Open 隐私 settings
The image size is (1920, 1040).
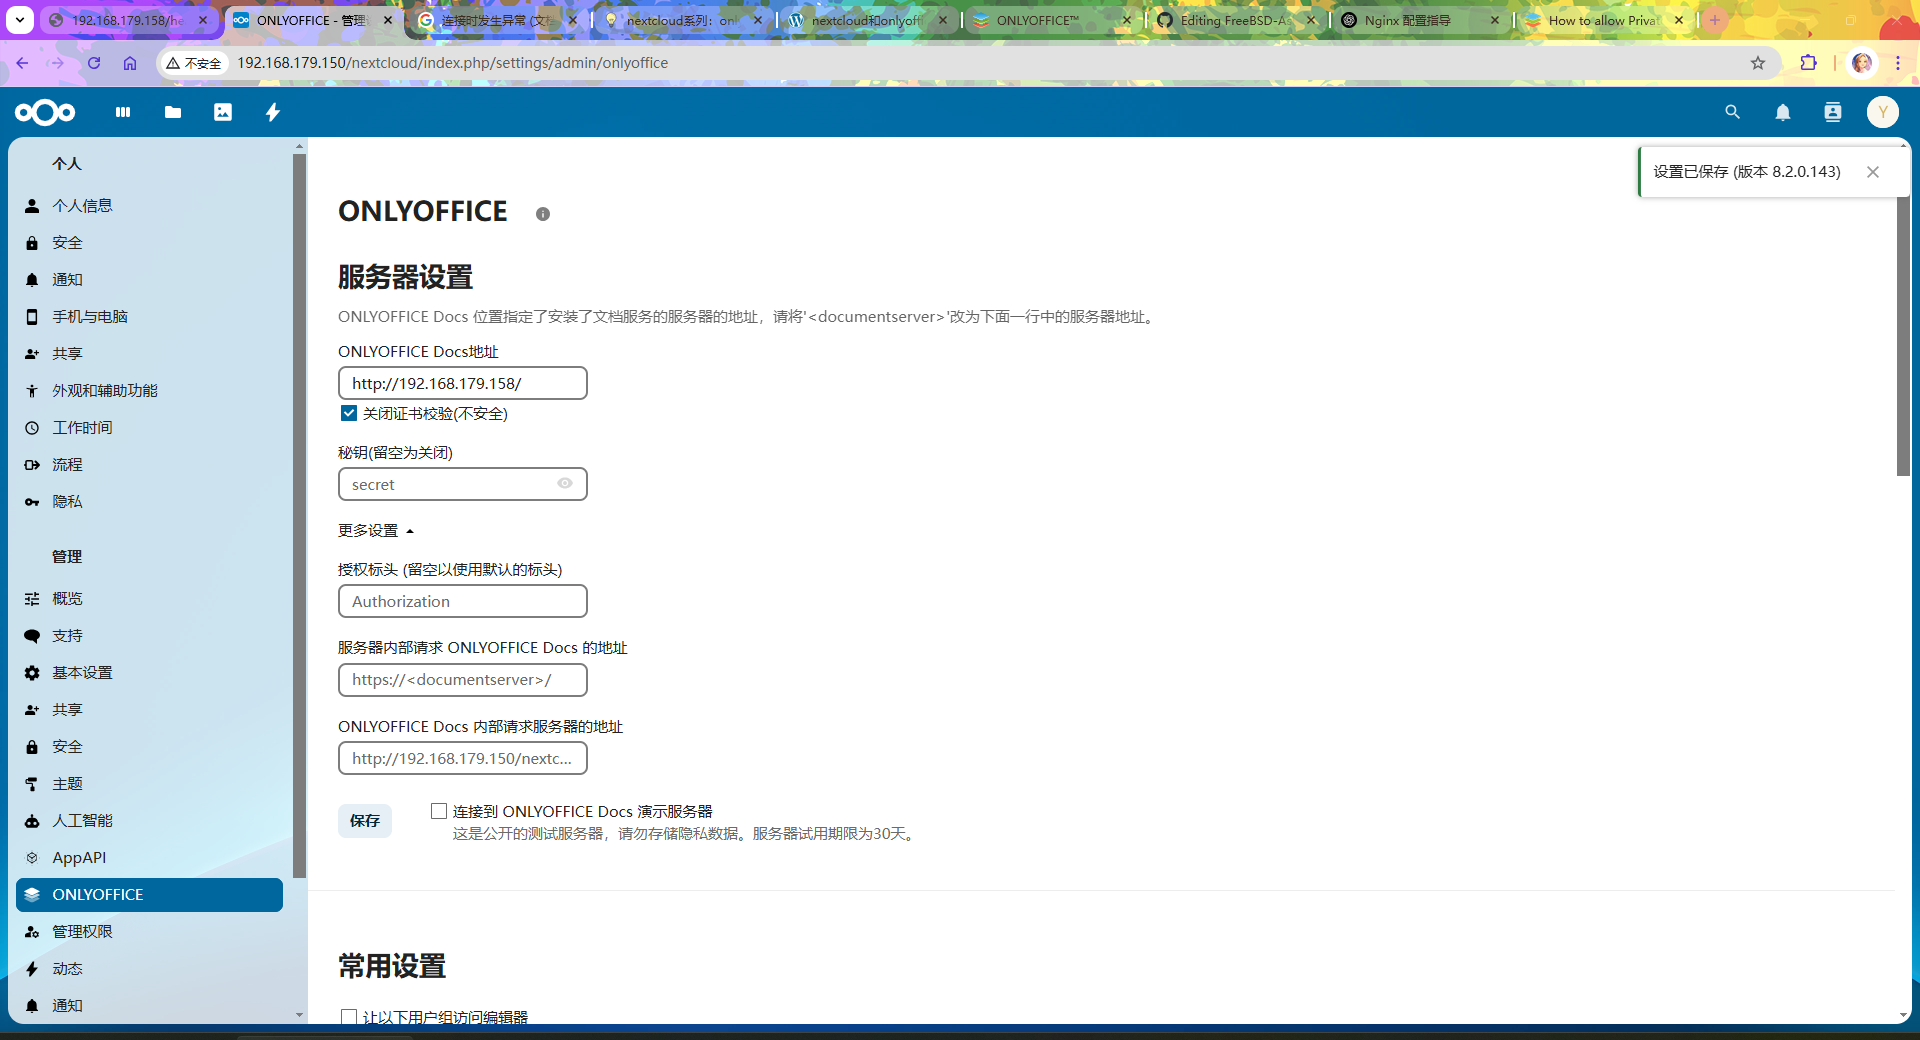pos(149,502)
